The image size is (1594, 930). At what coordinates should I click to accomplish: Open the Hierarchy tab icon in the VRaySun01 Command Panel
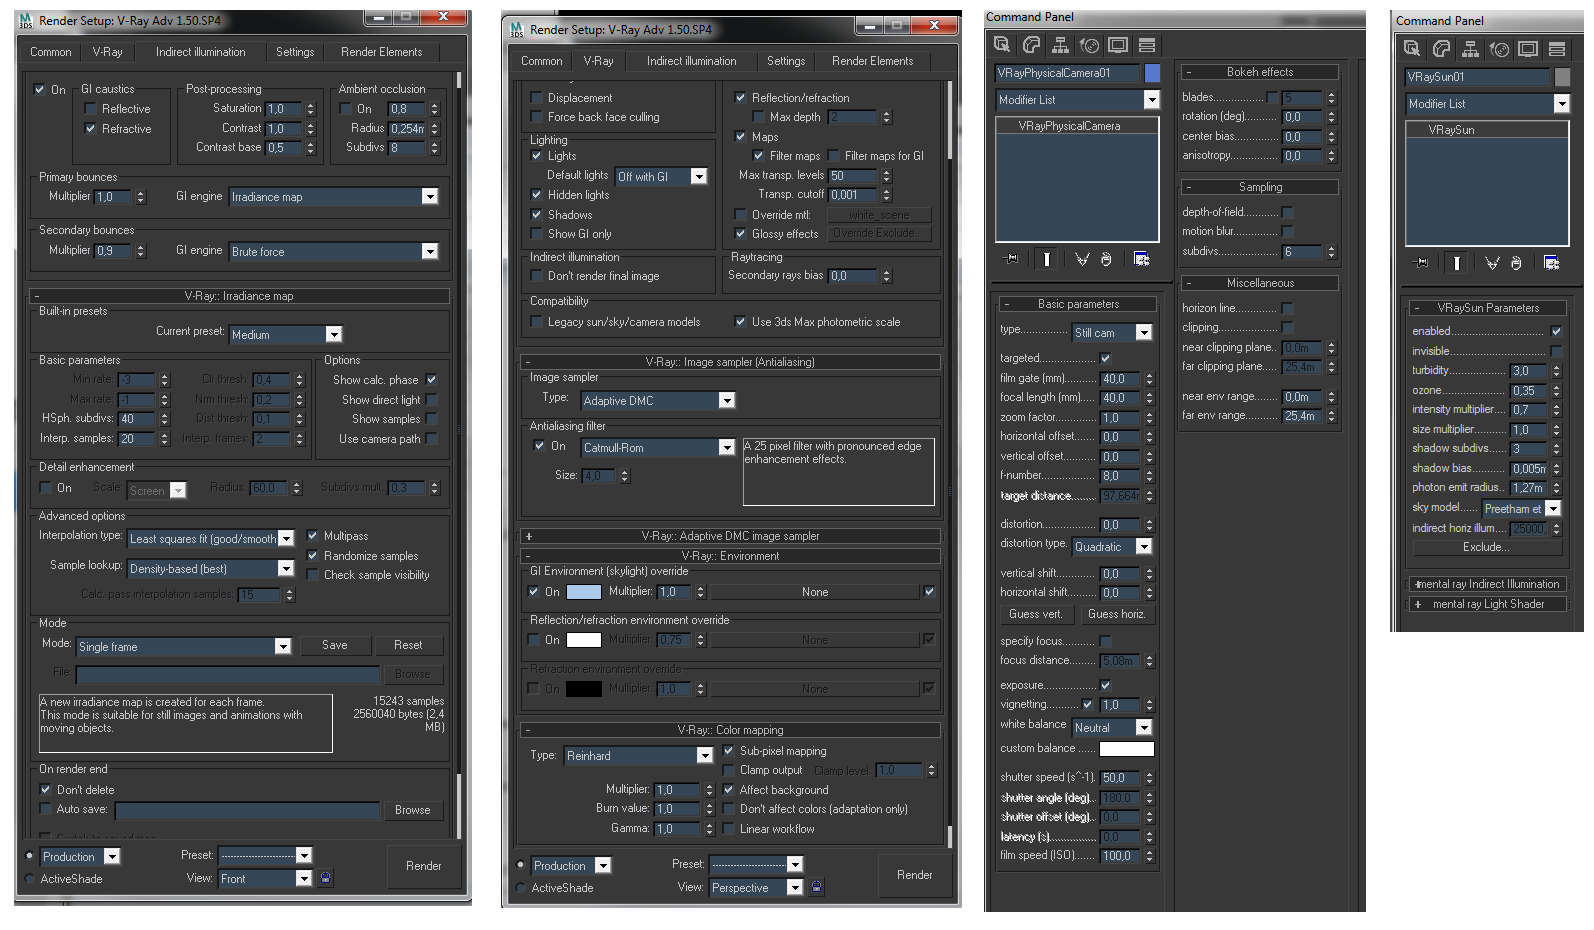[x=1470, y=49]
